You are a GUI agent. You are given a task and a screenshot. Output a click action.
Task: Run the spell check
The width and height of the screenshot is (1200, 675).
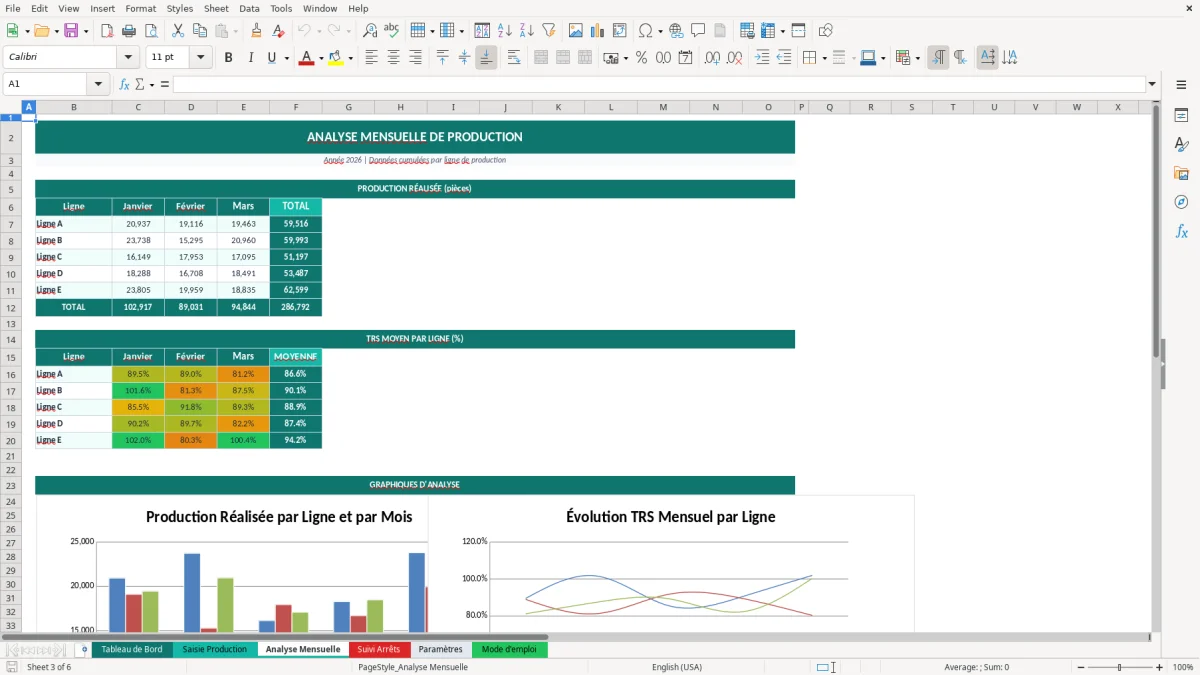(x=391, y=31)
